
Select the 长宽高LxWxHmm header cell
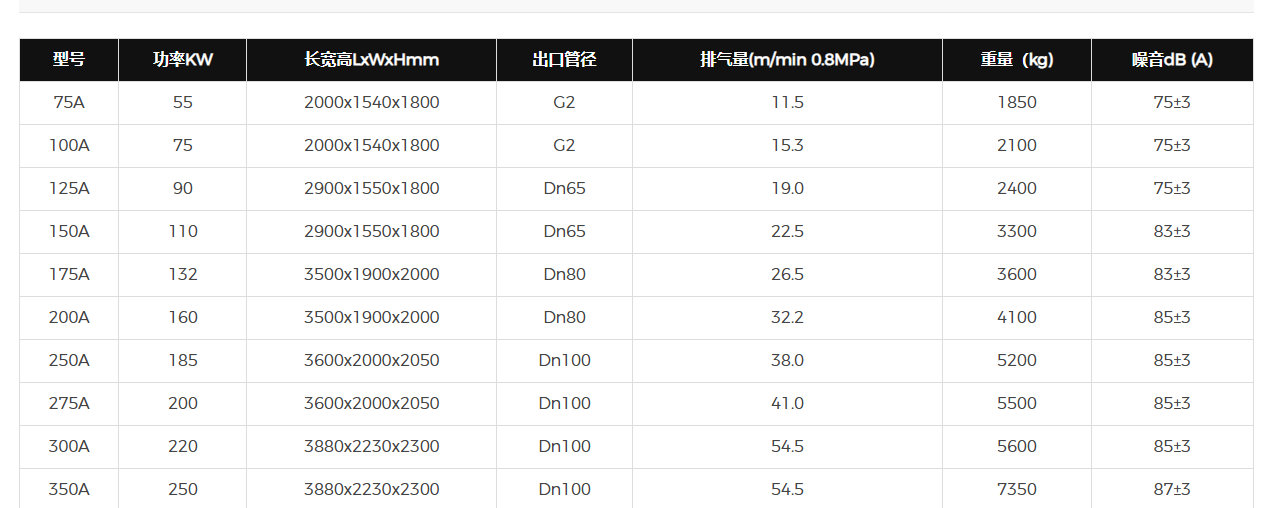pyautogui.click(x=371, y=60)
